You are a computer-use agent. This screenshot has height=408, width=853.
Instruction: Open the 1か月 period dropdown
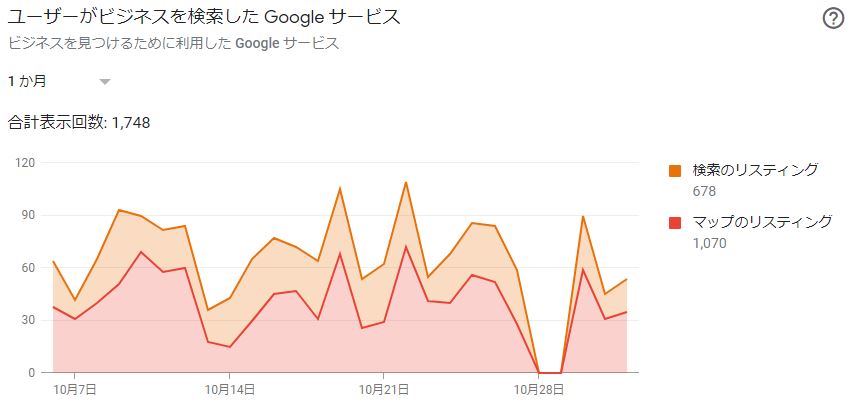(x=59, y=82)
